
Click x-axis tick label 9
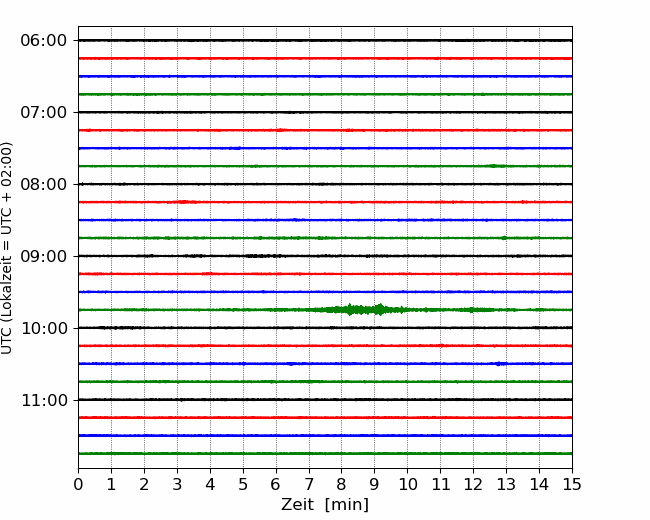(375, 484)
